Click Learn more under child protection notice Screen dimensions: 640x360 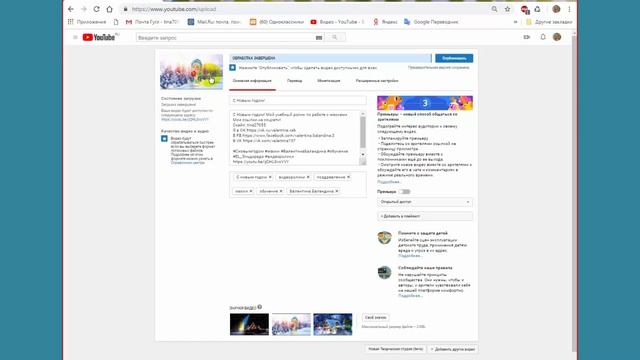click(410, 256)
